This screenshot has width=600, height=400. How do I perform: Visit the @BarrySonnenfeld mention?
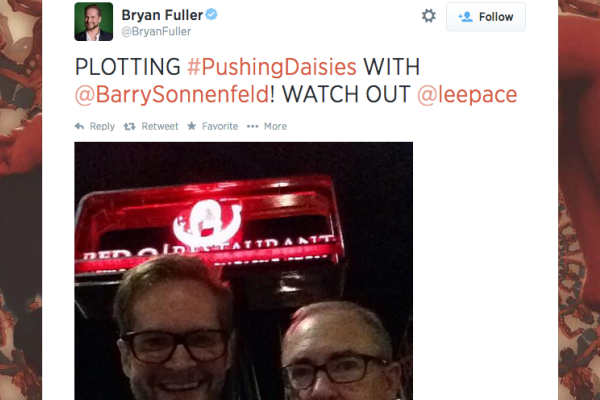174,95
